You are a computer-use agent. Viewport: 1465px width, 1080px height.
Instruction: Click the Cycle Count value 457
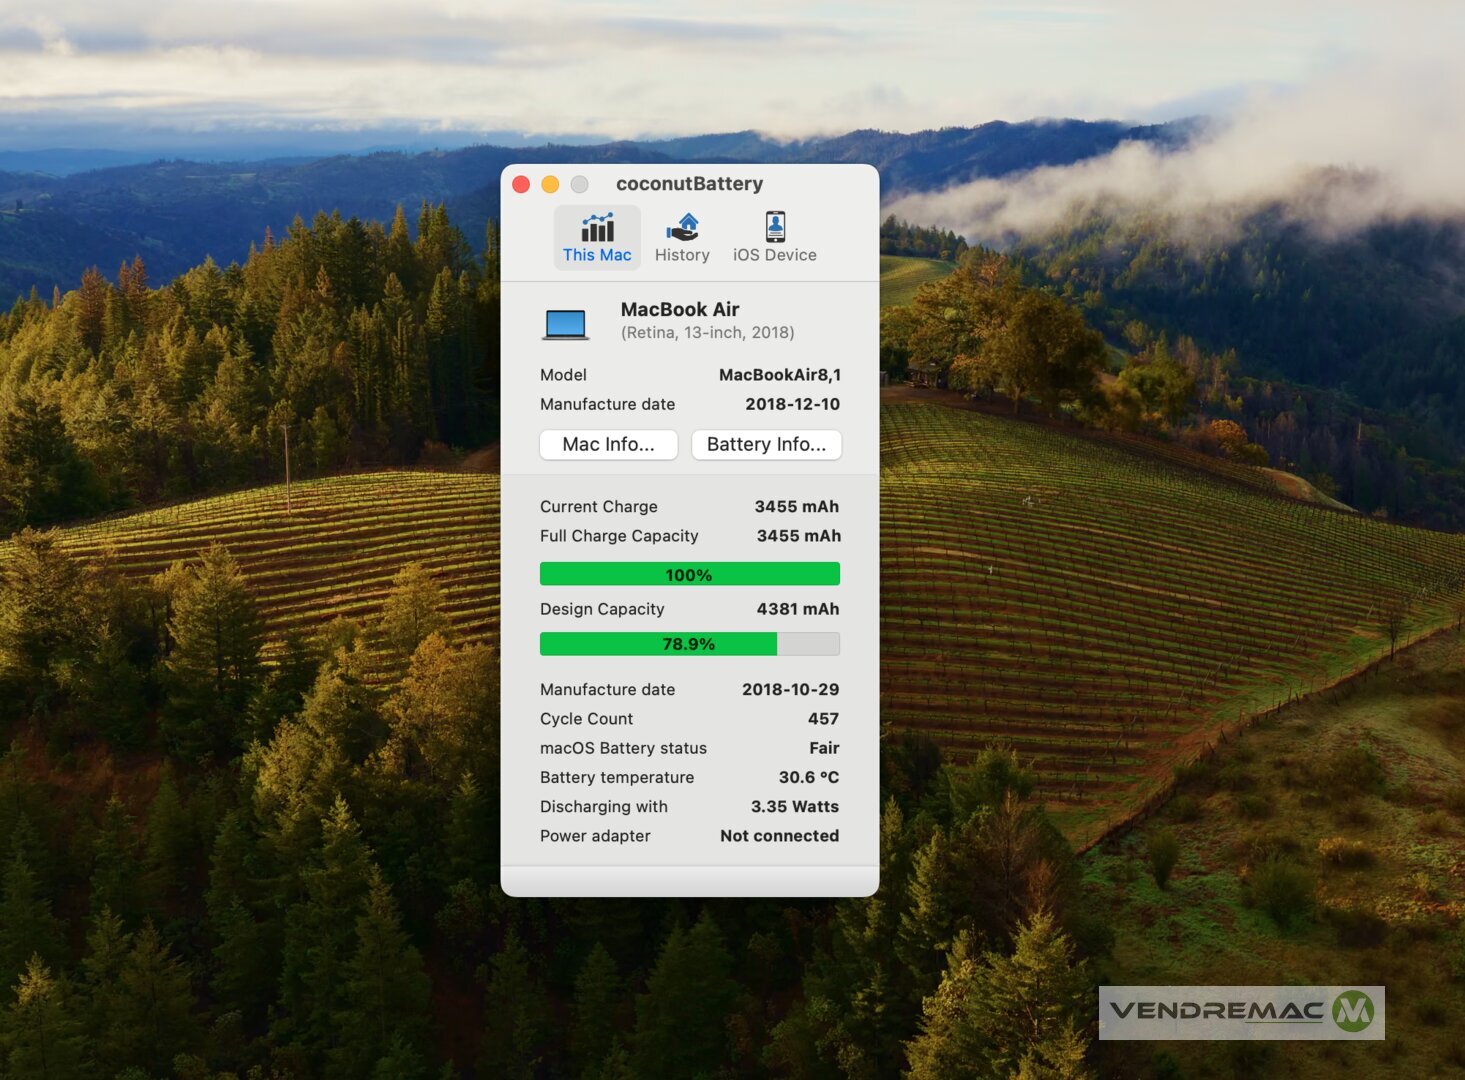point(823,719)
